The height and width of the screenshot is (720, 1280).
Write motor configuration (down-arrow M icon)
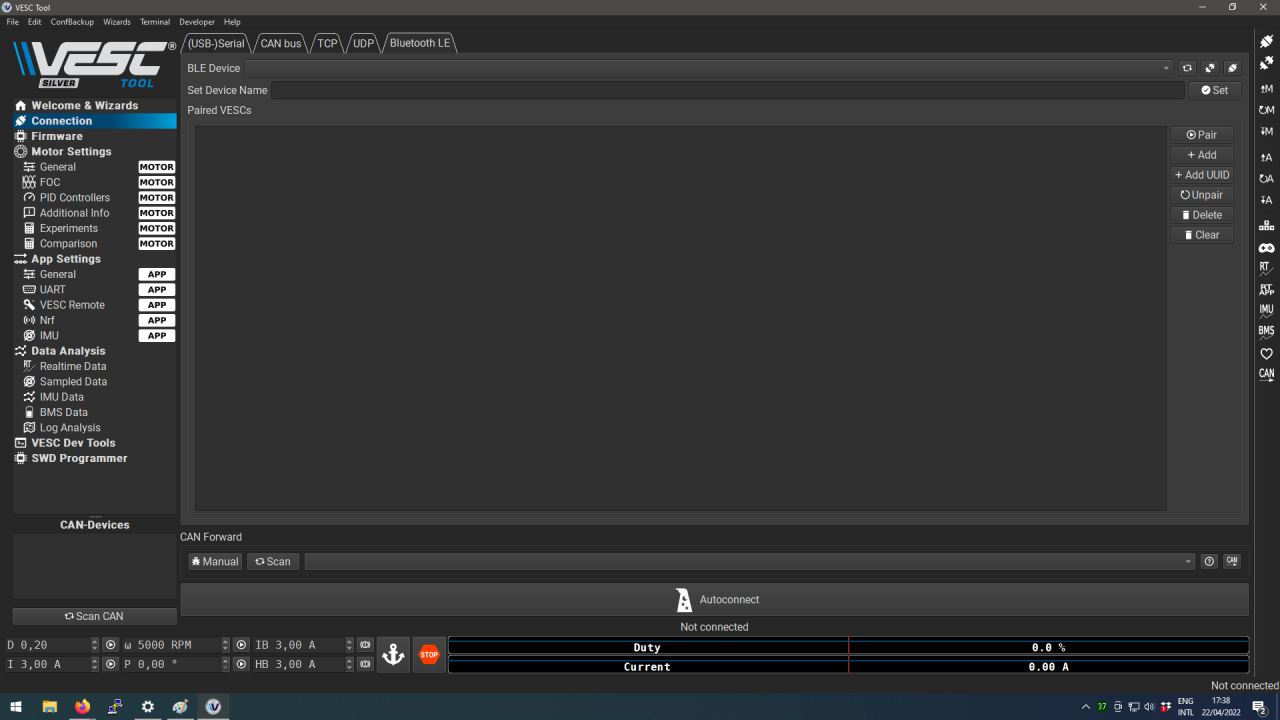click(1266, 132)
